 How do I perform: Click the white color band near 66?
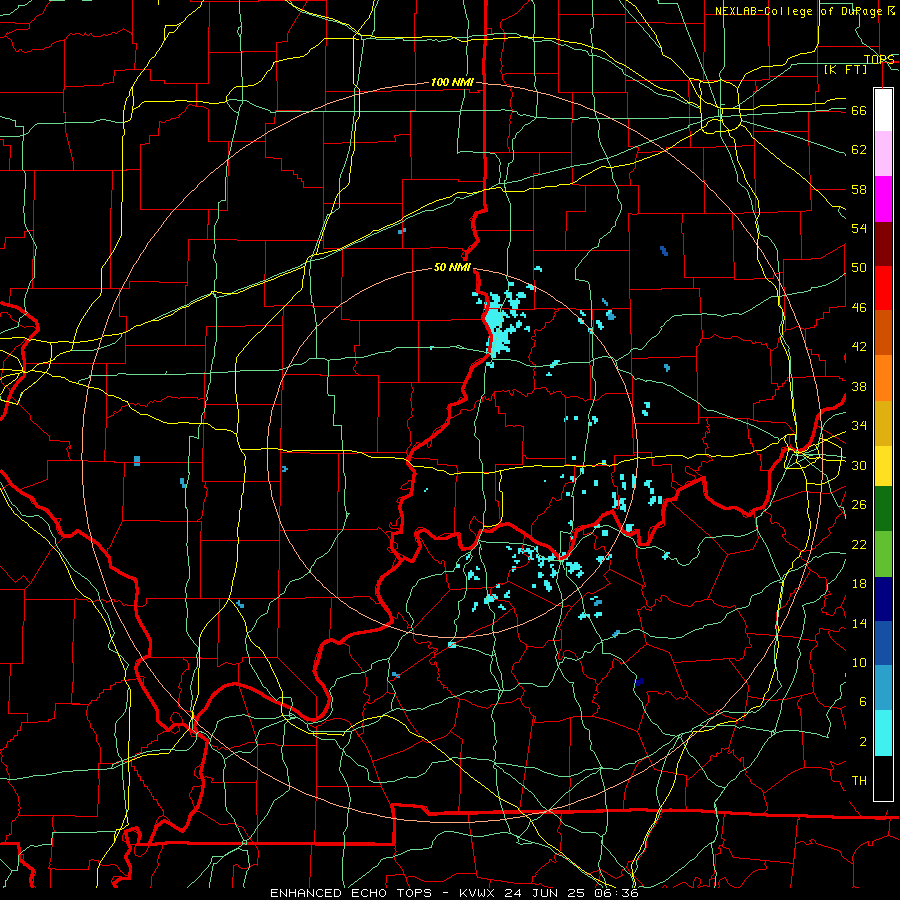pos(883,110)
